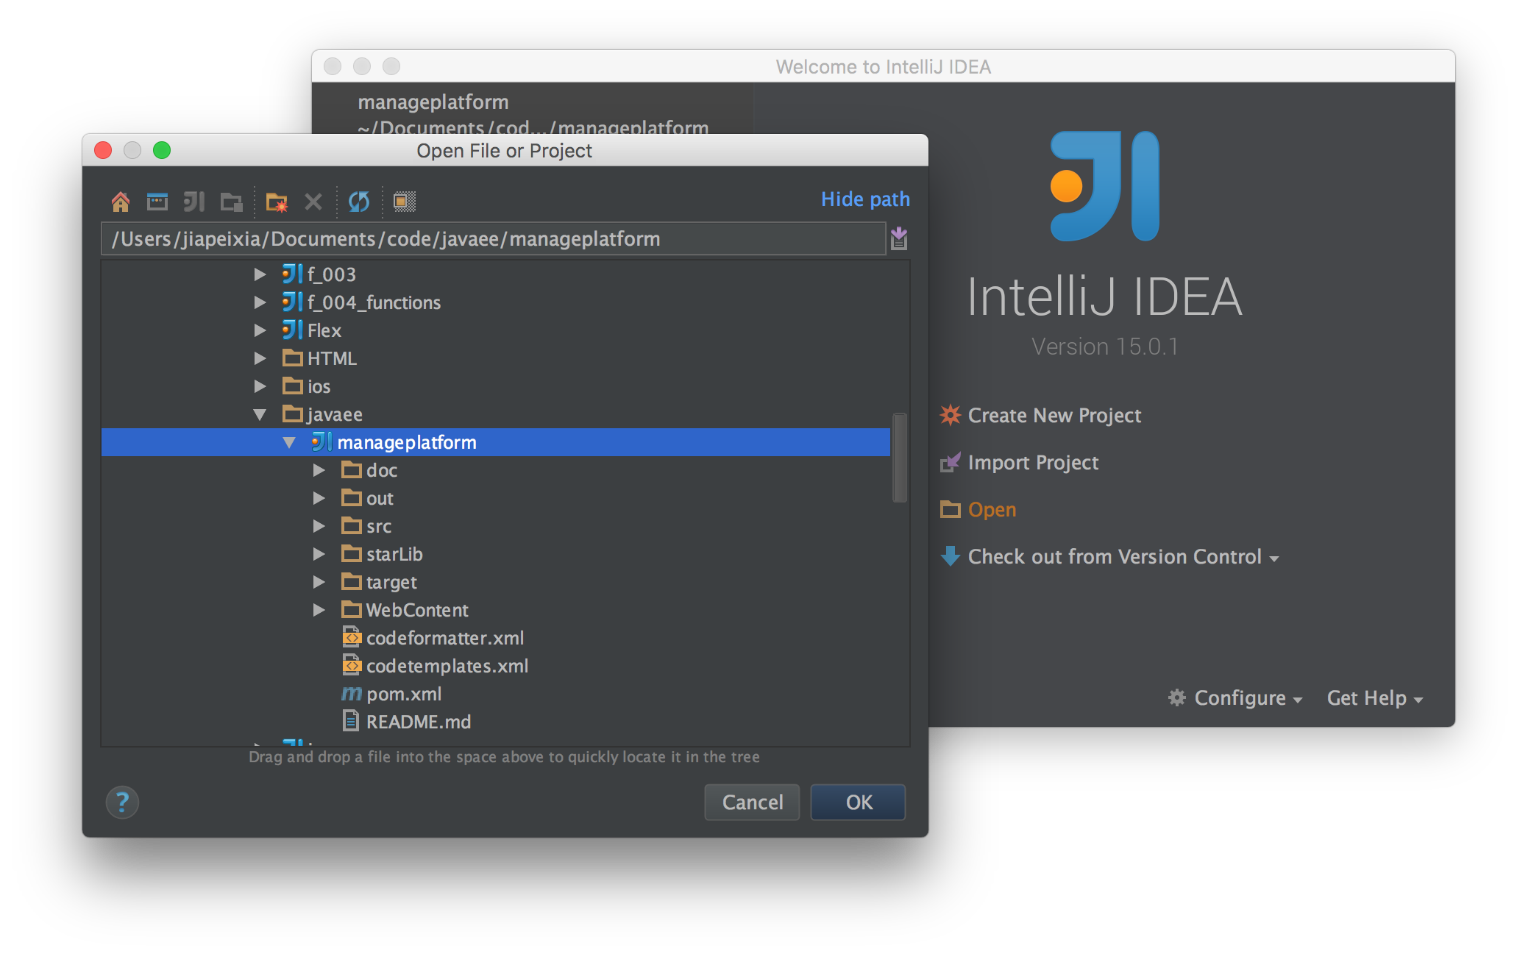The height and width of the screenshot is (955, 1517).
Task: Click the pom.xml Maven icon
Action: [351, 694]
